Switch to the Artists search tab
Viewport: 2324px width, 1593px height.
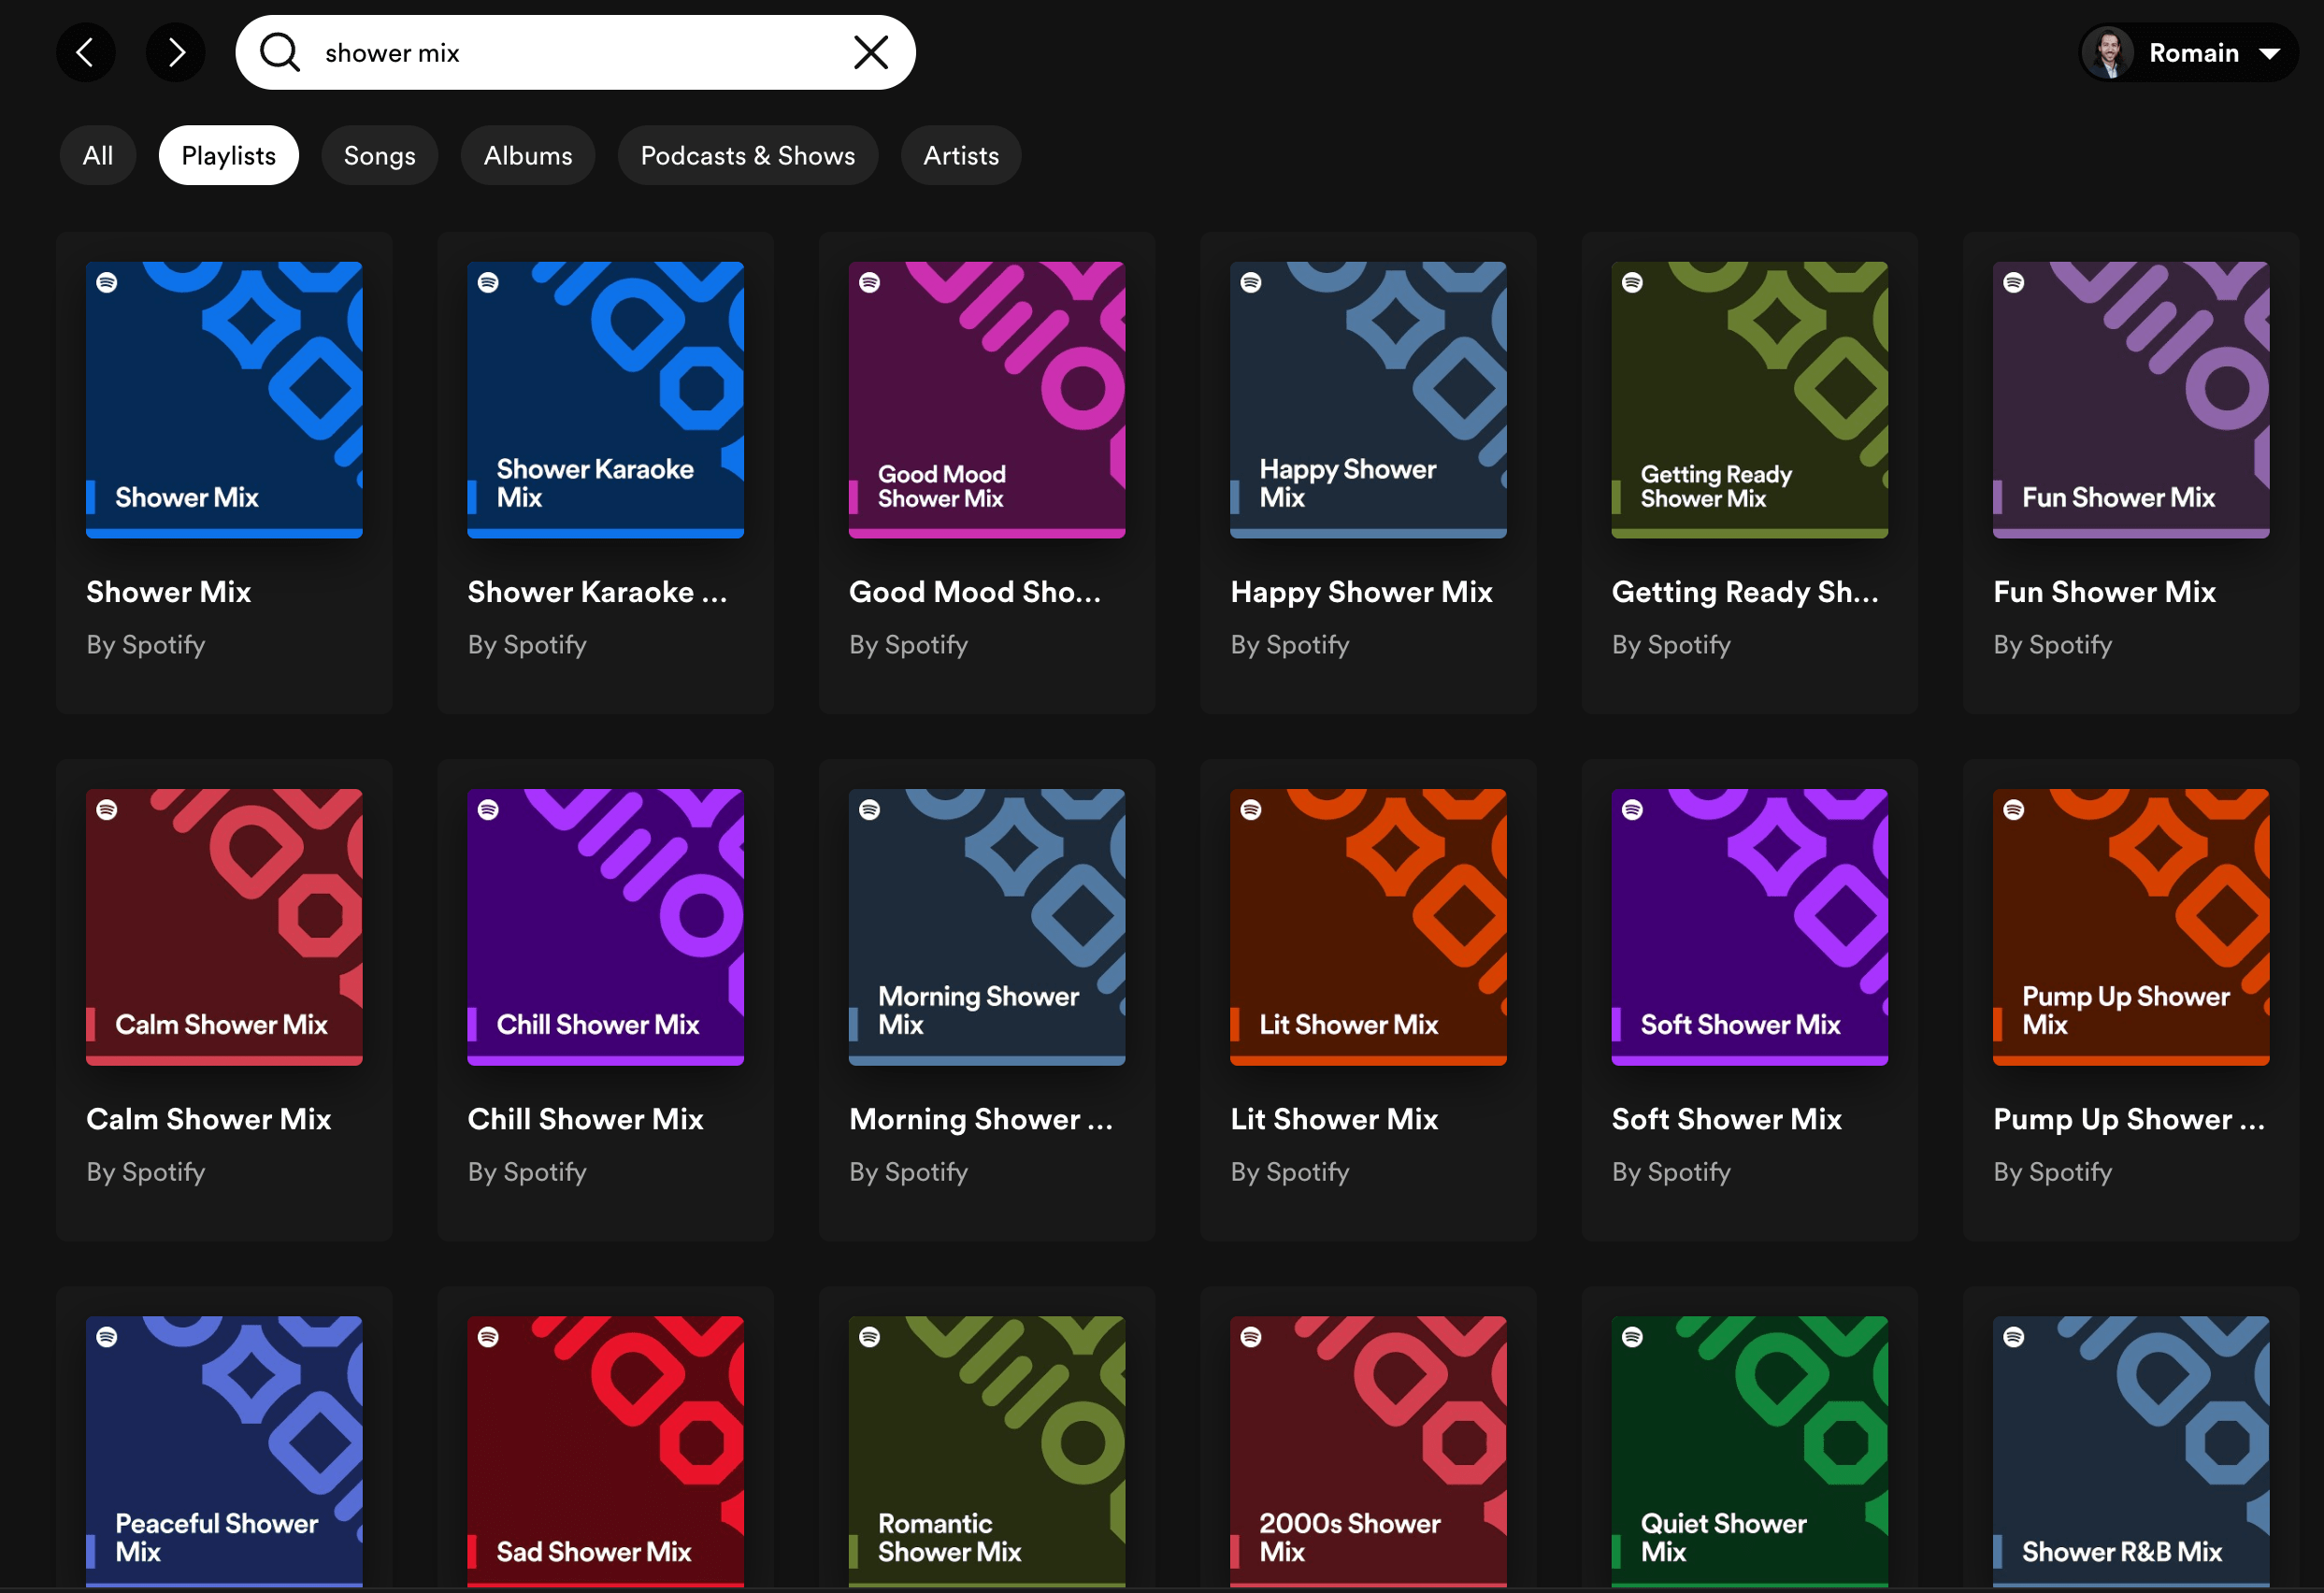coord(960,155)
